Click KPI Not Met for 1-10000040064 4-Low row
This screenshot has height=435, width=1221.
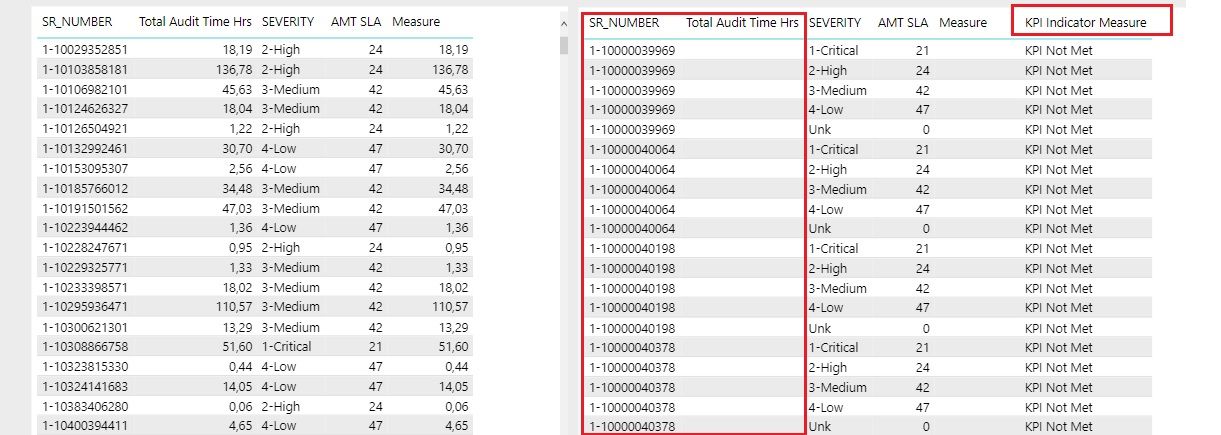tap(1059, 209)
